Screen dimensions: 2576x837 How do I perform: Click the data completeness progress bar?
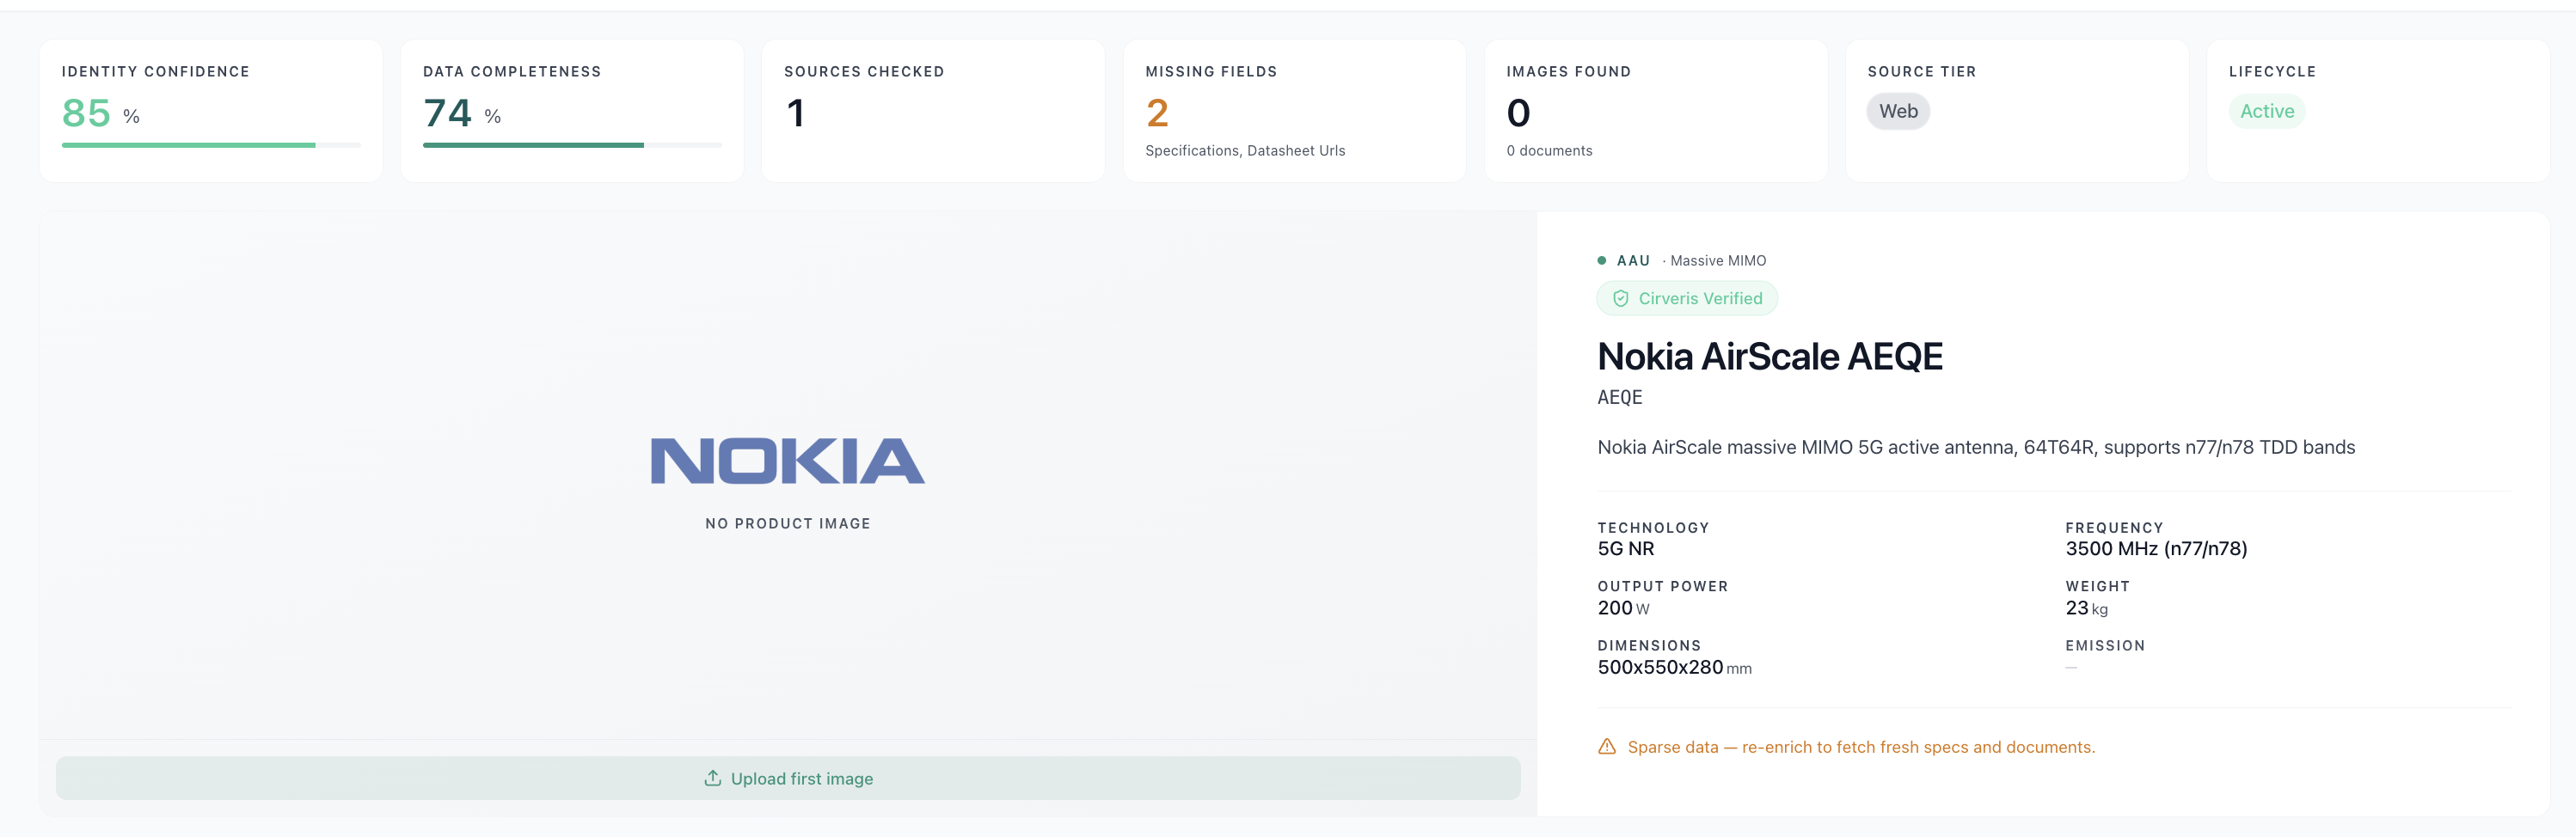coord(572,146)
